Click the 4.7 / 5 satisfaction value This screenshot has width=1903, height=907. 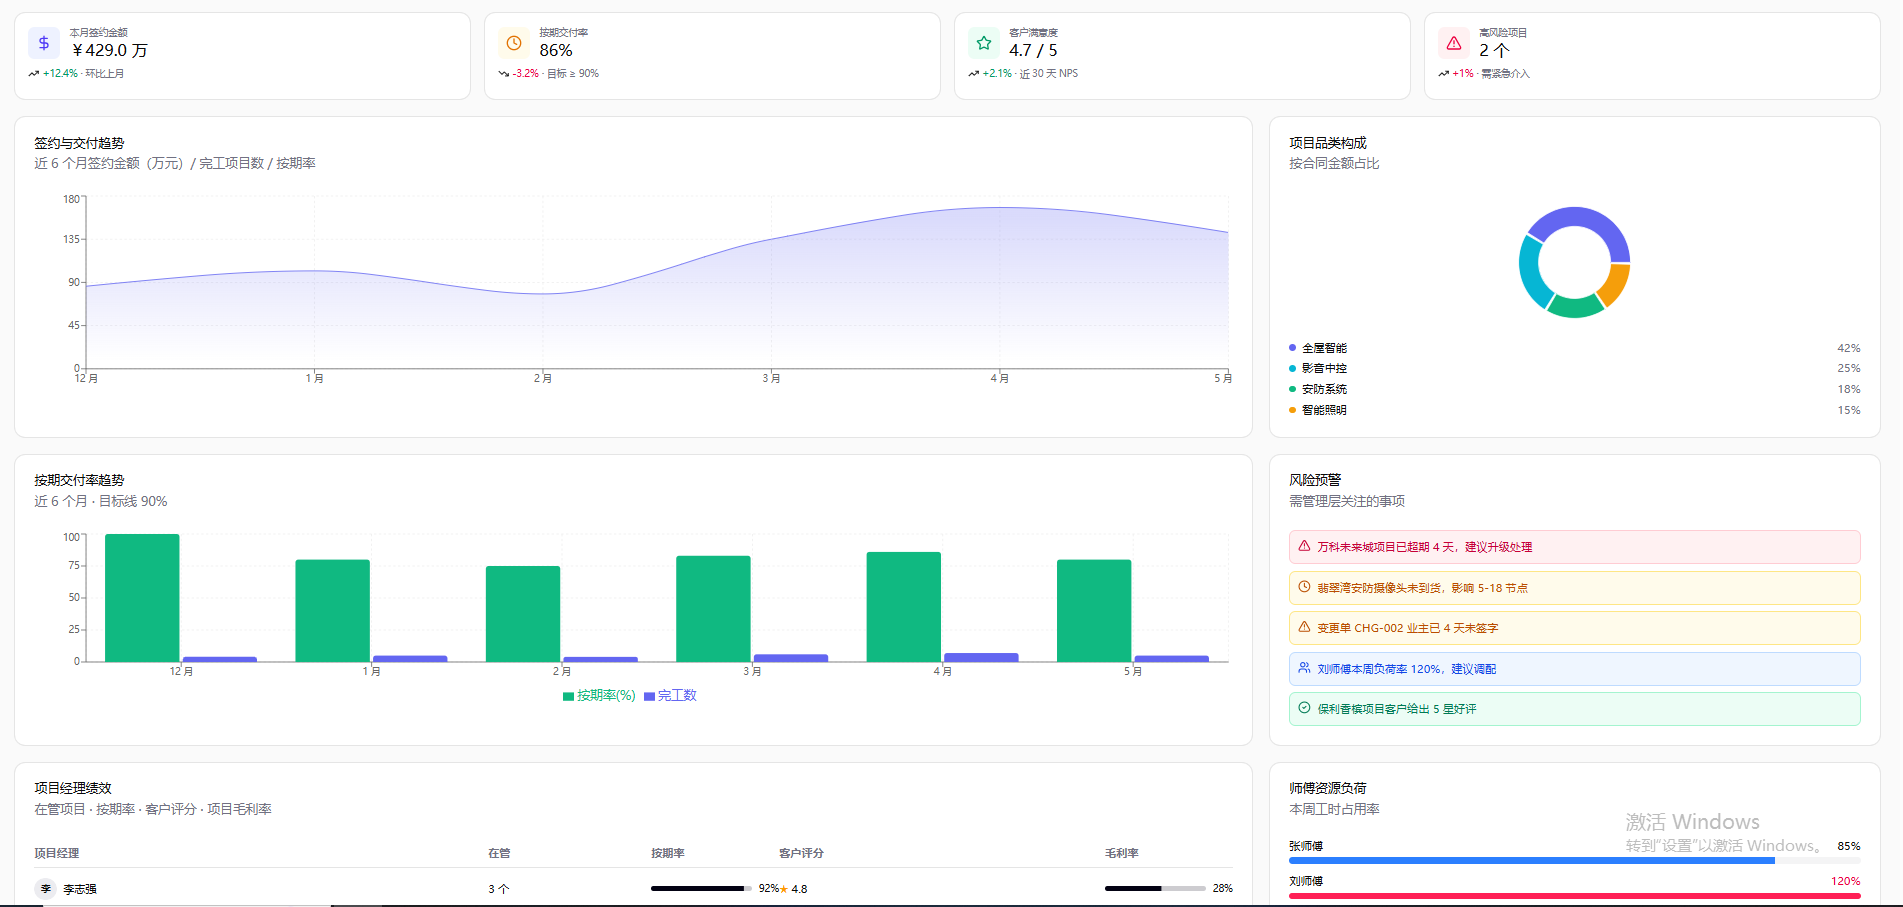tap(1033, 50)
